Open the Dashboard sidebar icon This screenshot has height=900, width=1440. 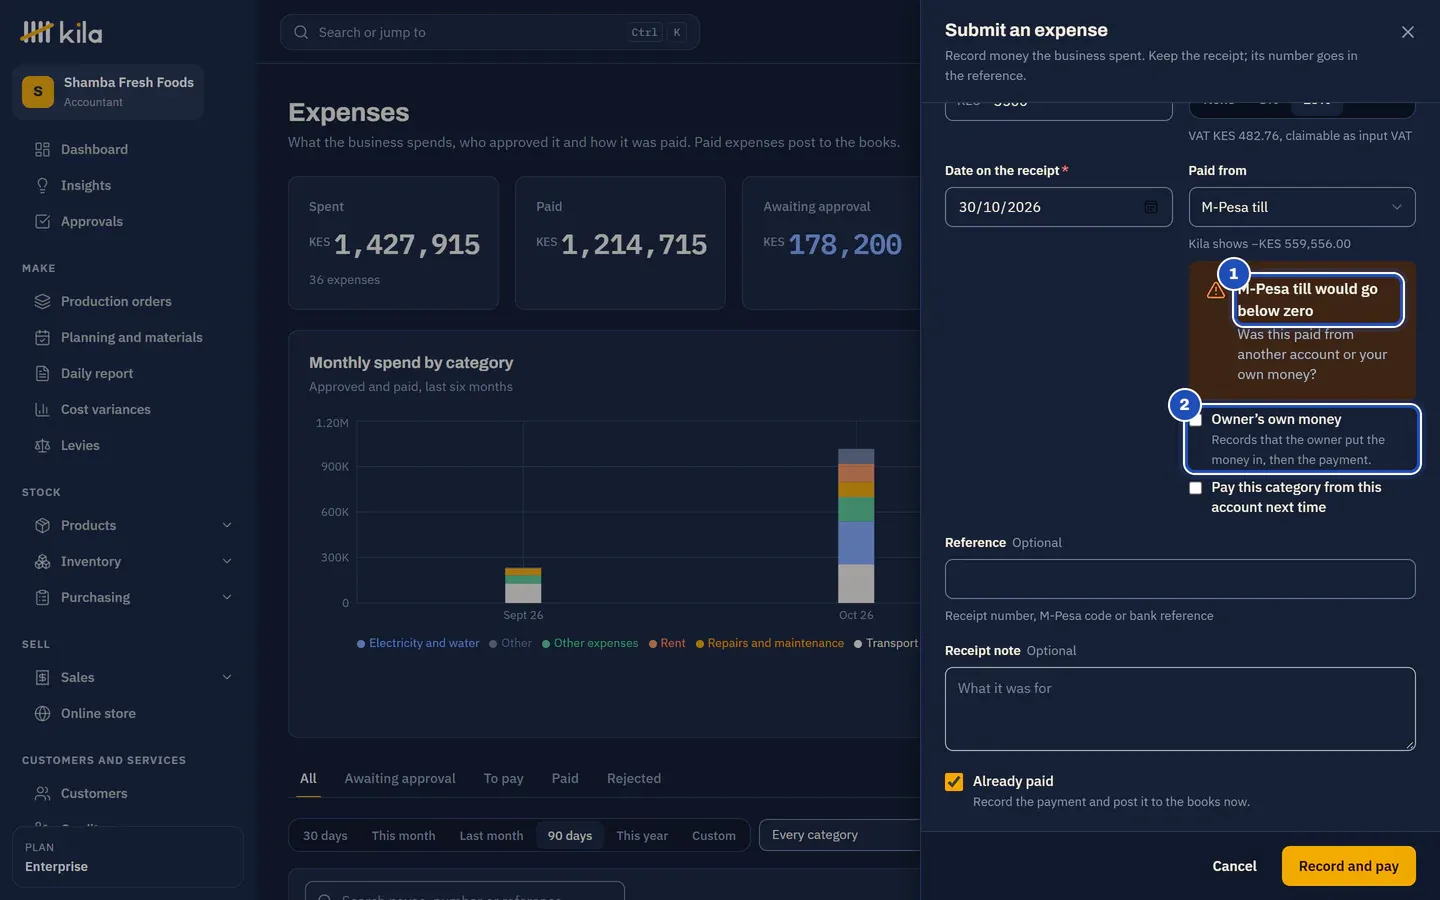[42, 150]
